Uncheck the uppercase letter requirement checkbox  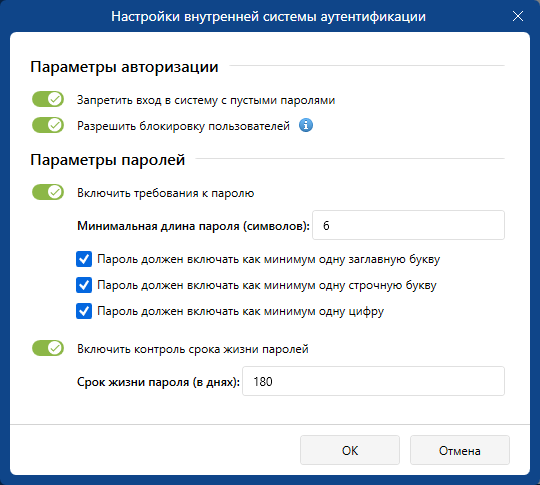(84, 259)
